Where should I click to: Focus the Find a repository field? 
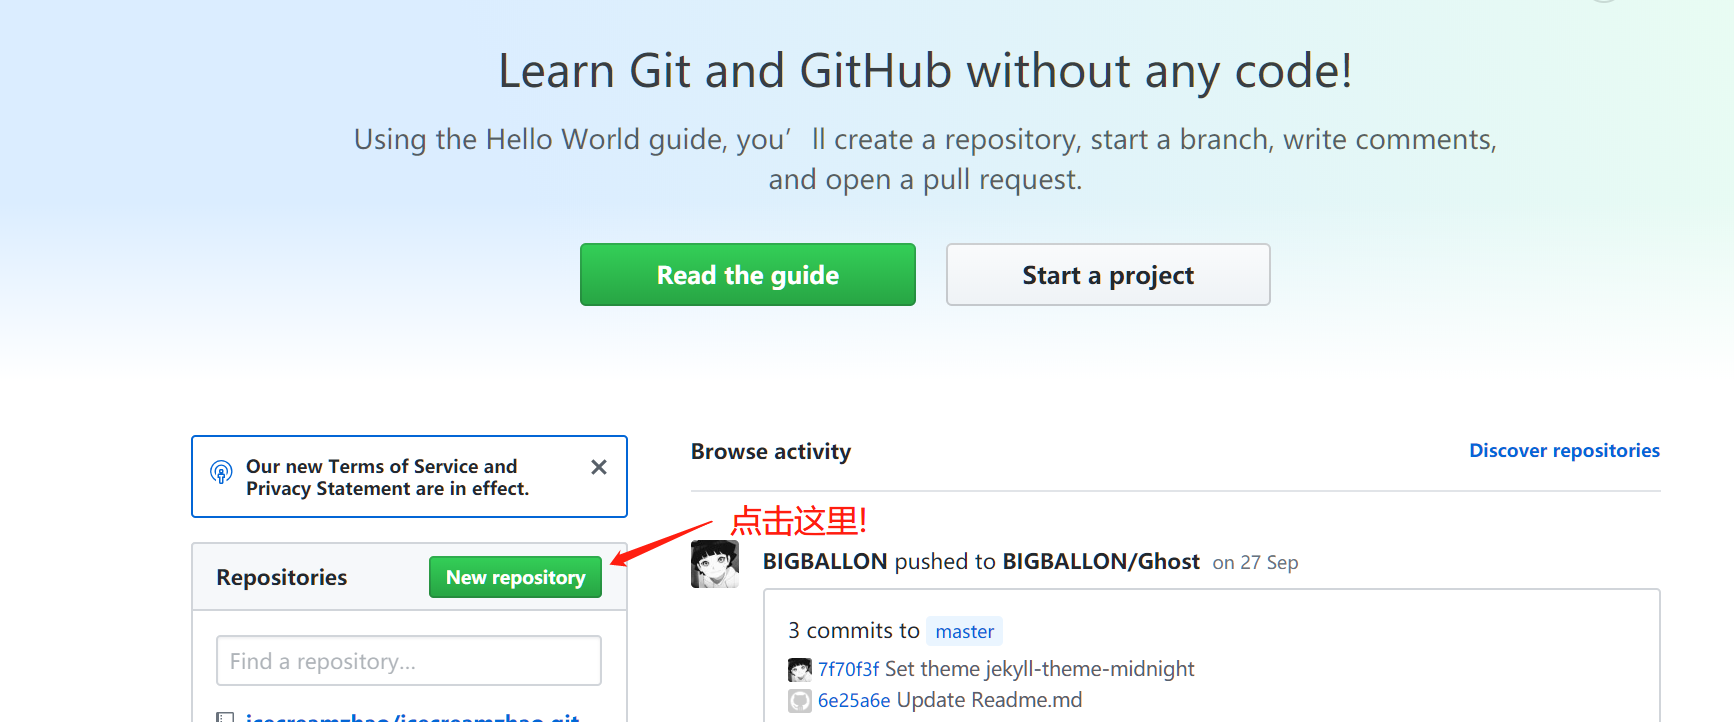click(408, 661)
